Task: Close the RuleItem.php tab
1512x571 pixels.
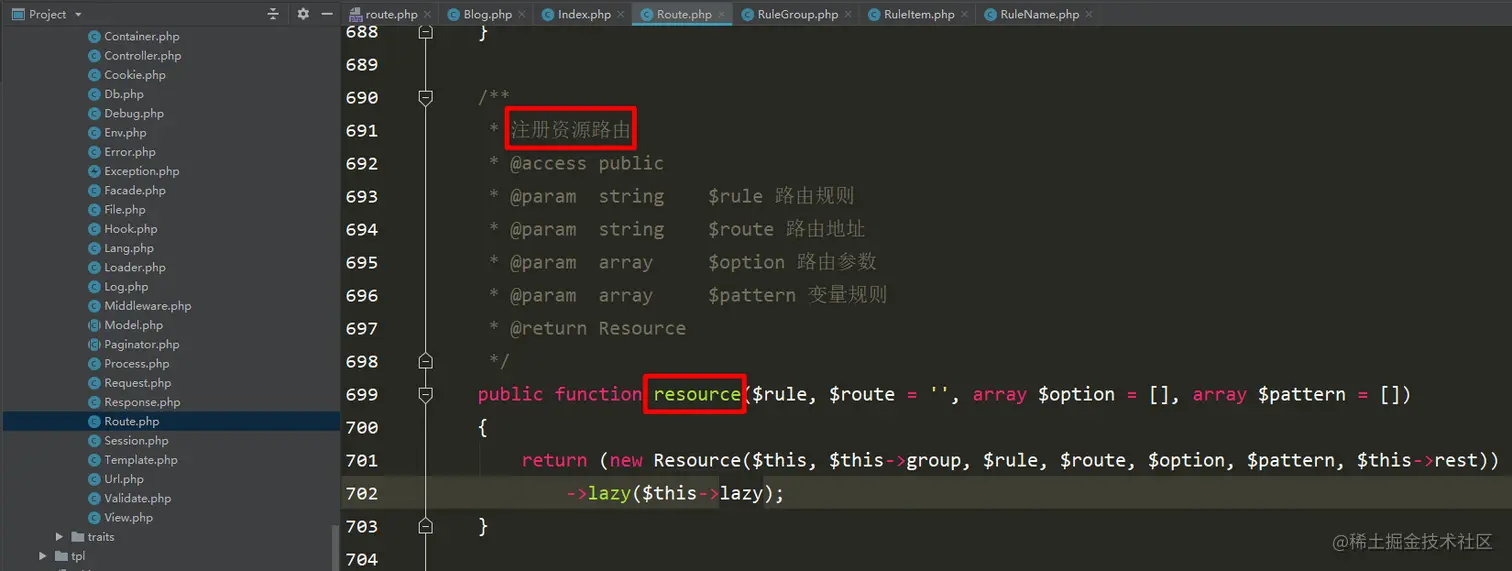Action: click(964, 15)
